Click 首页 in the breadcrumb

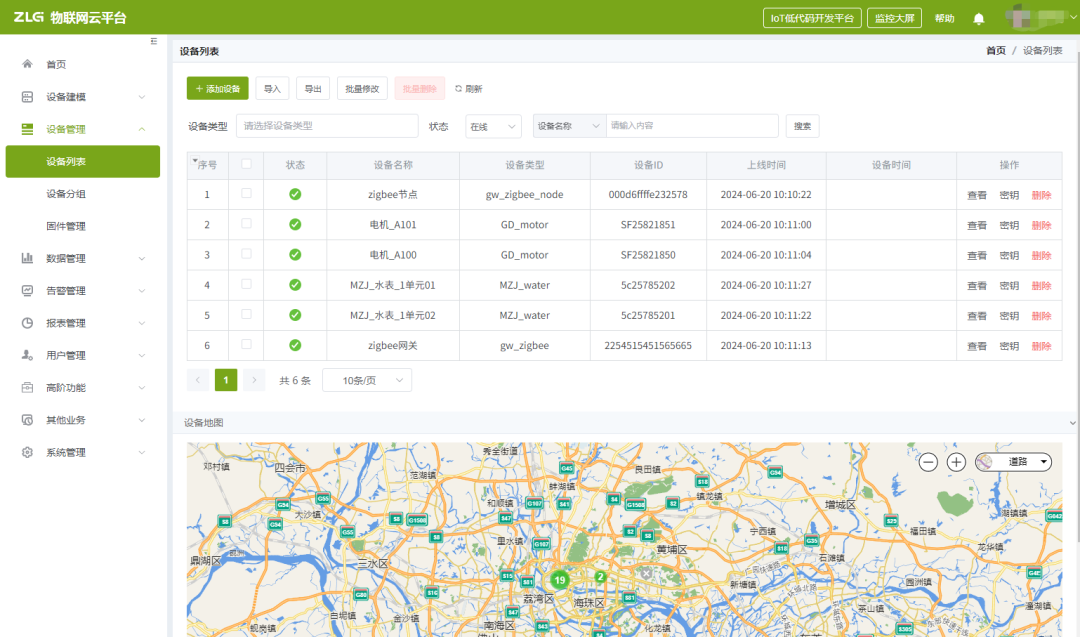click(x=996, y=50)
